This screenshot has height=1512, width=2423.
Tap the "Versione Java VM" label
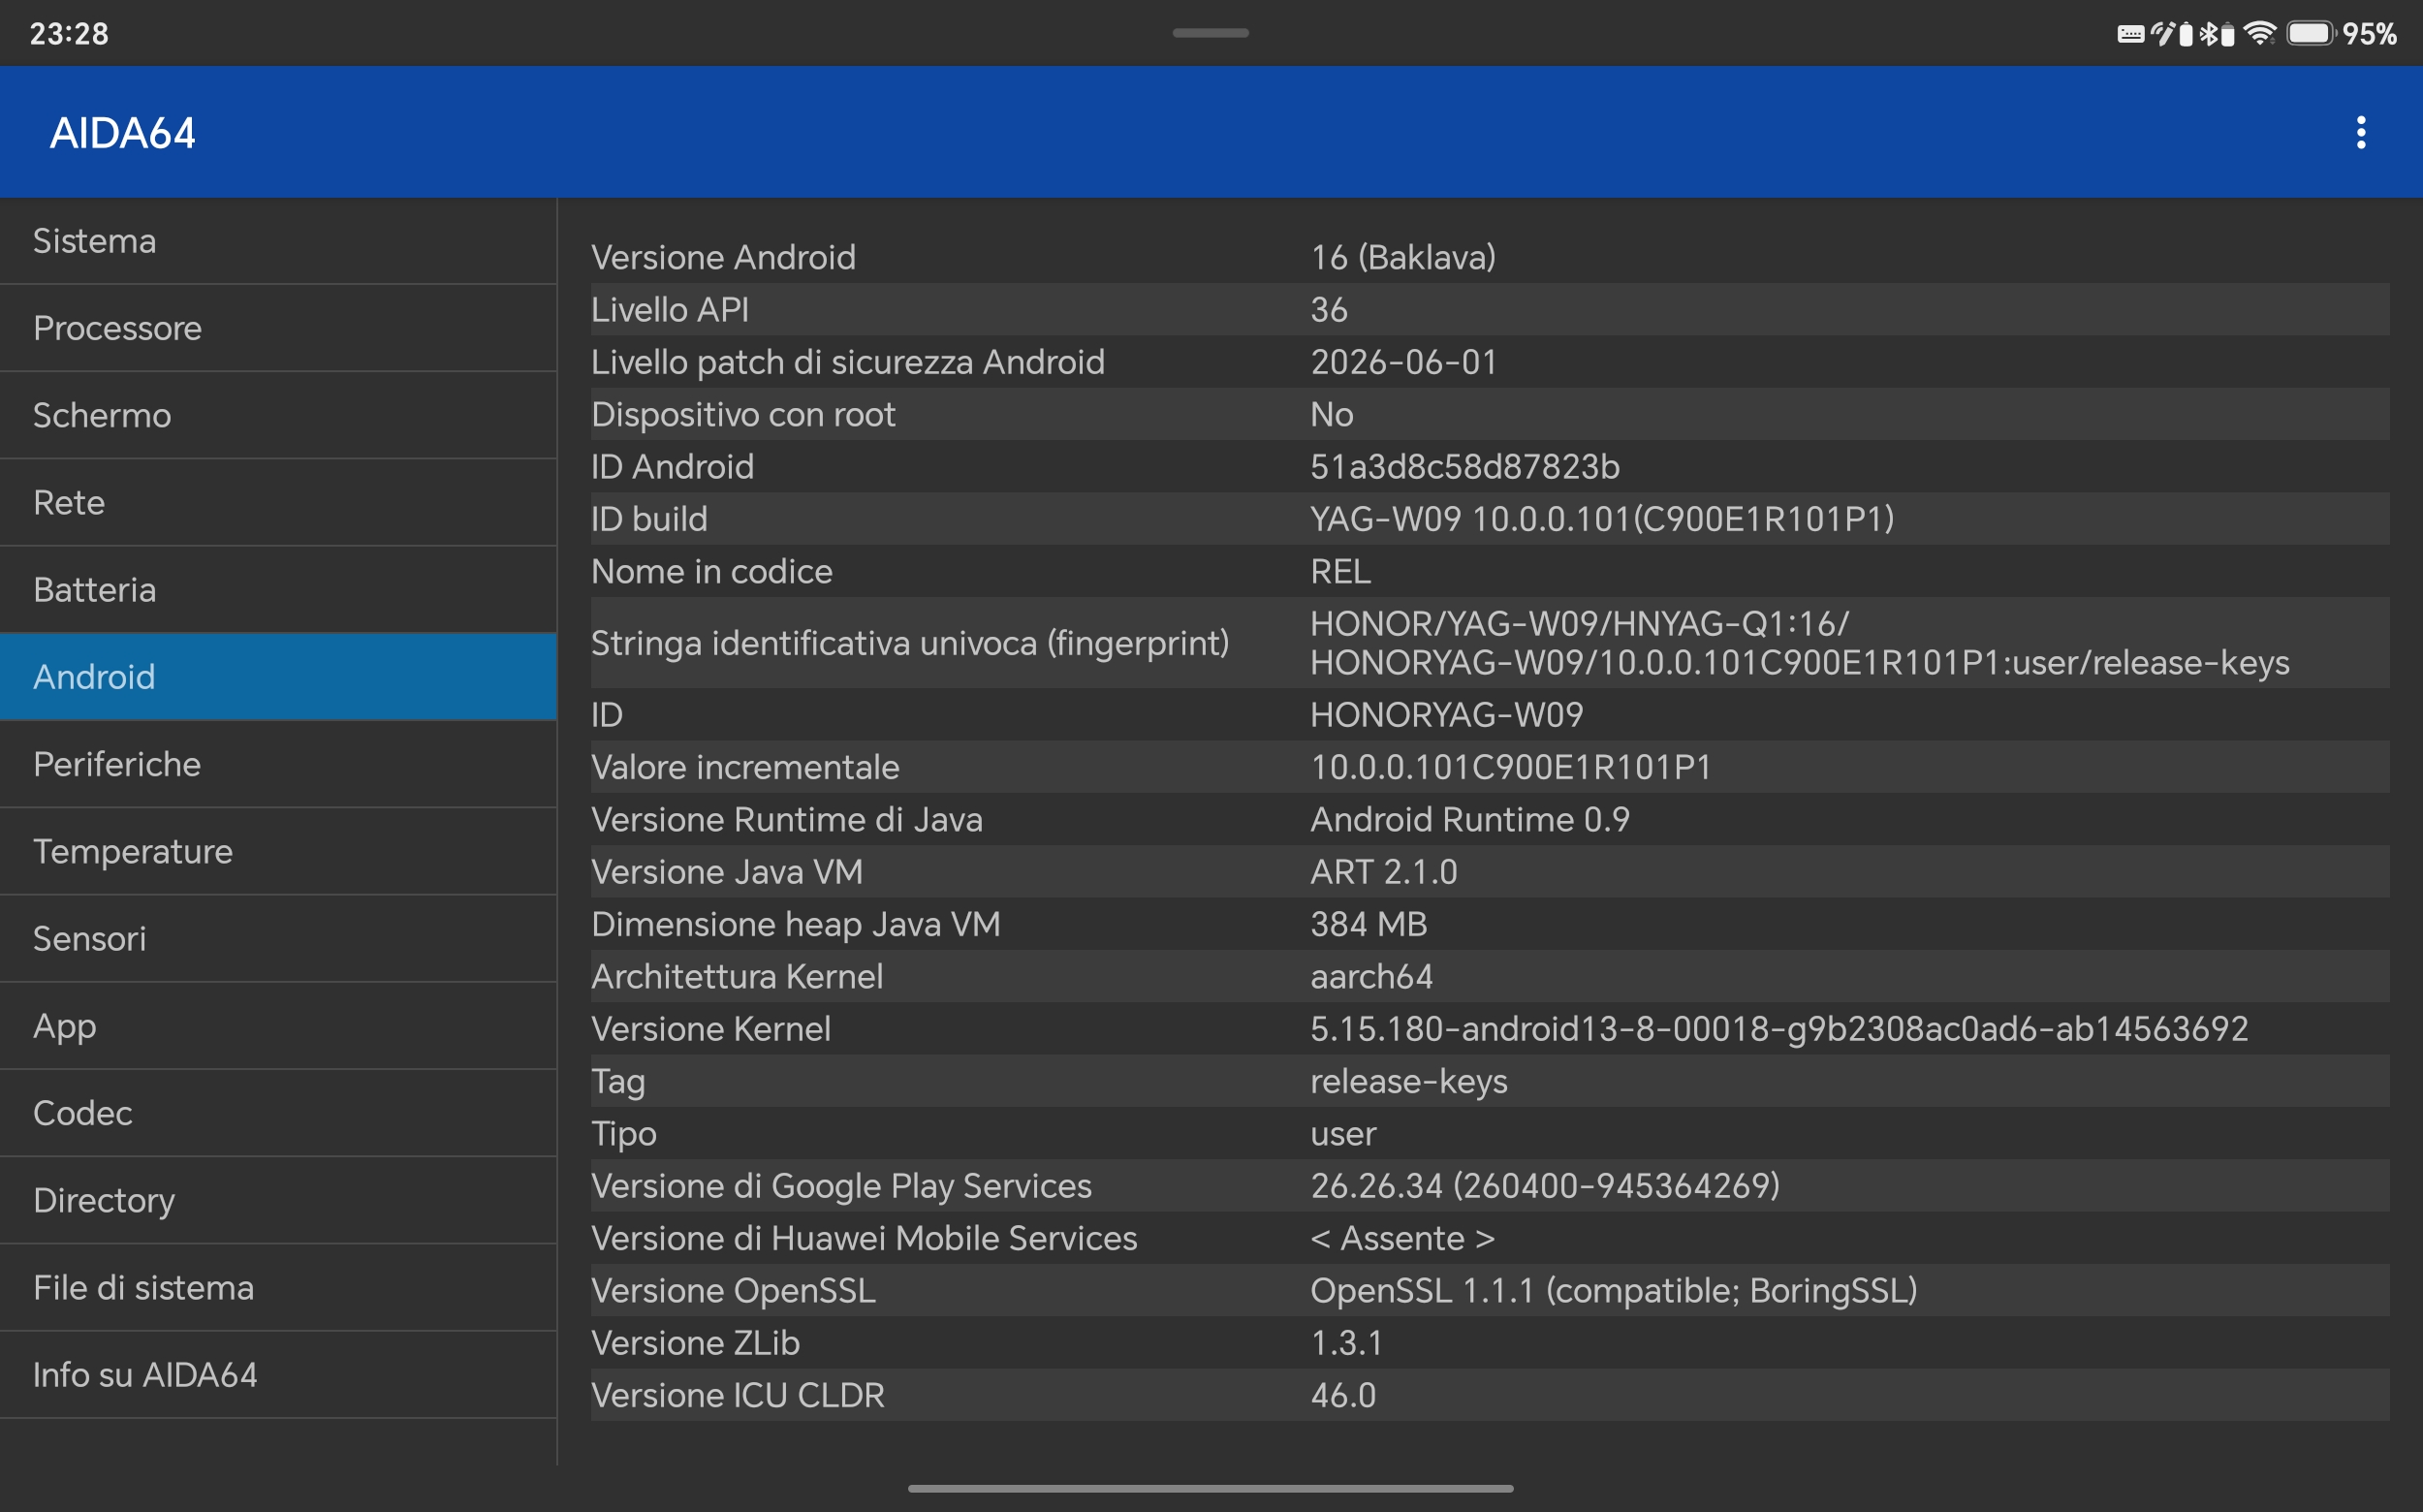tap(727, 872)
